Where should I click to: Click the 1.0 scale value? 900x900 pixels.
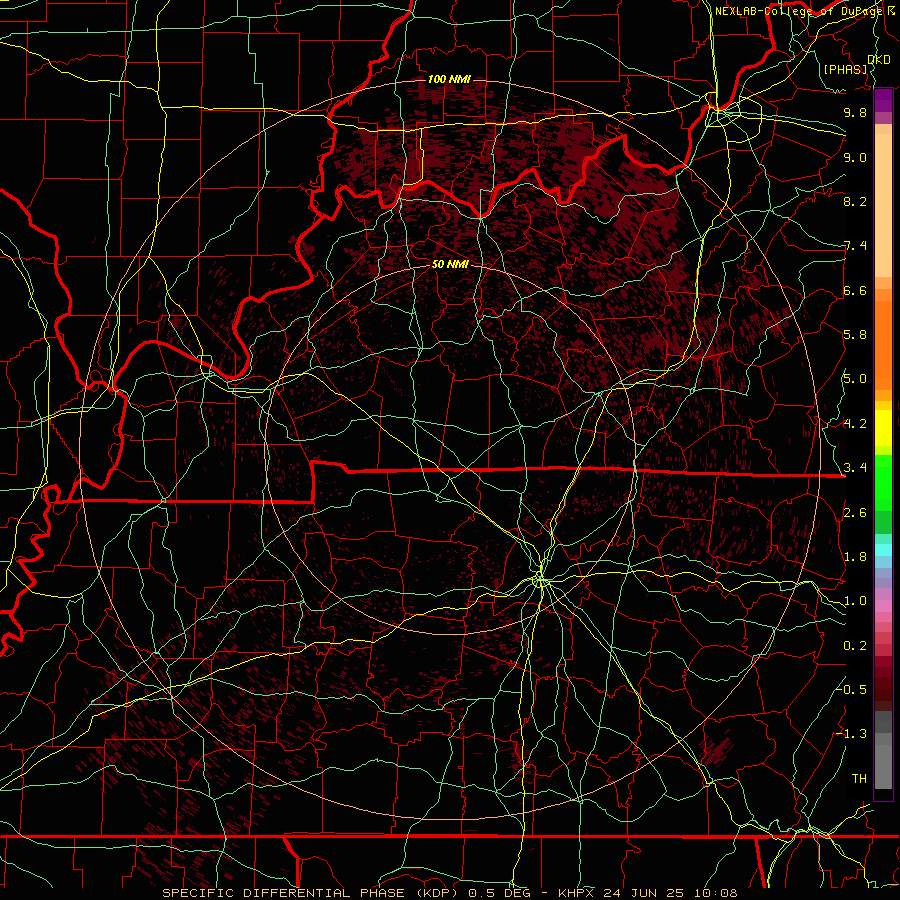point(855,601)
